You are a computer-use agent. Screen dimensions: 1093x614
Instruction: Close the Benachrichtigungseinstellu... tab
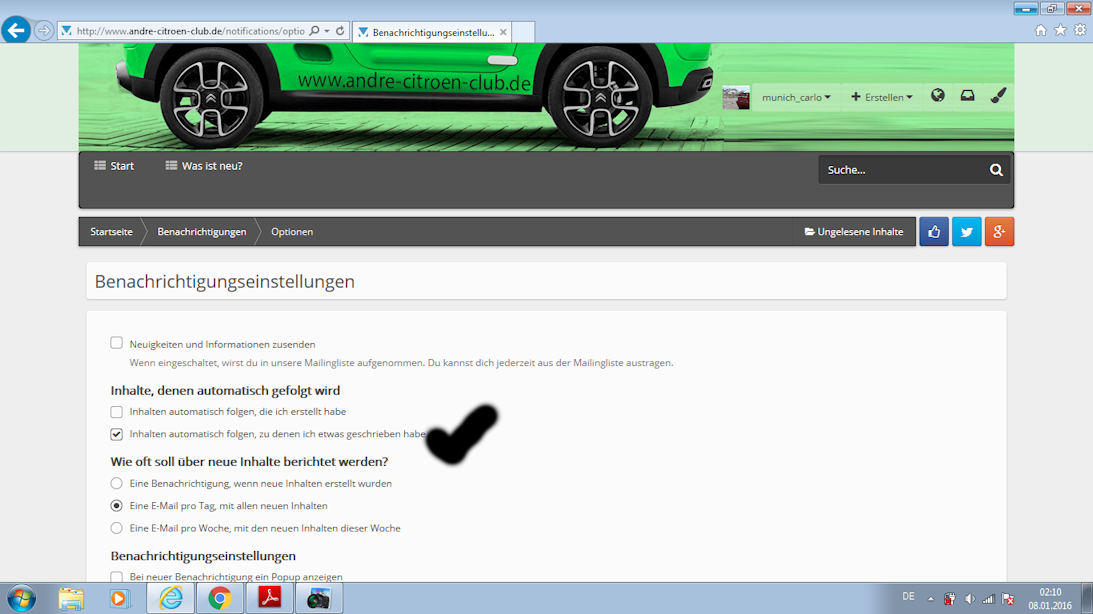coord(503,32)
